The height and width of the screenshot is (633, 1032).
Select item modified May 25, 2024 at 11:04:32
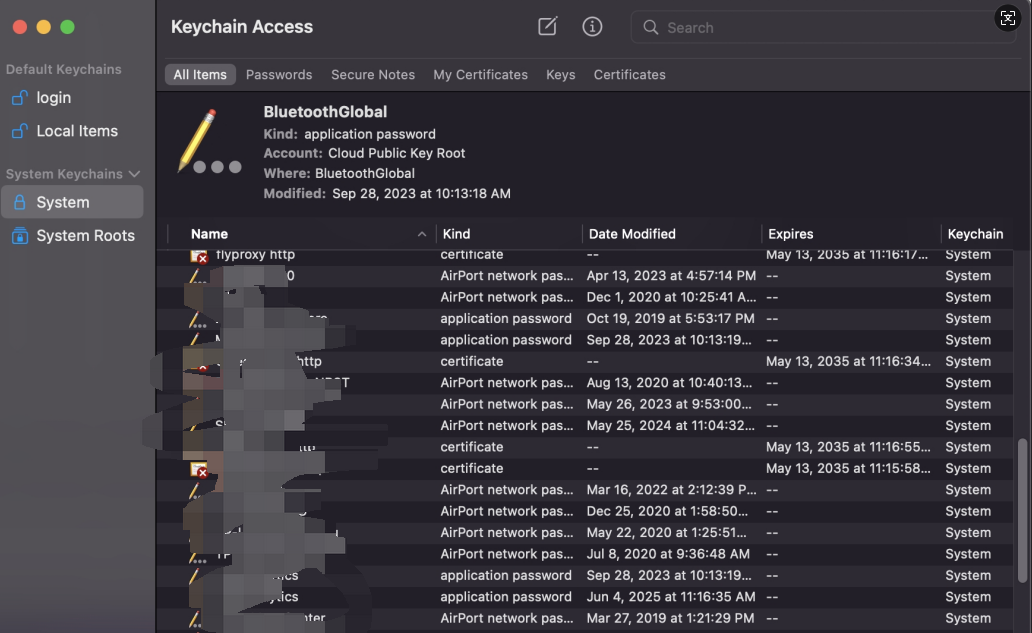pos(671,426)
